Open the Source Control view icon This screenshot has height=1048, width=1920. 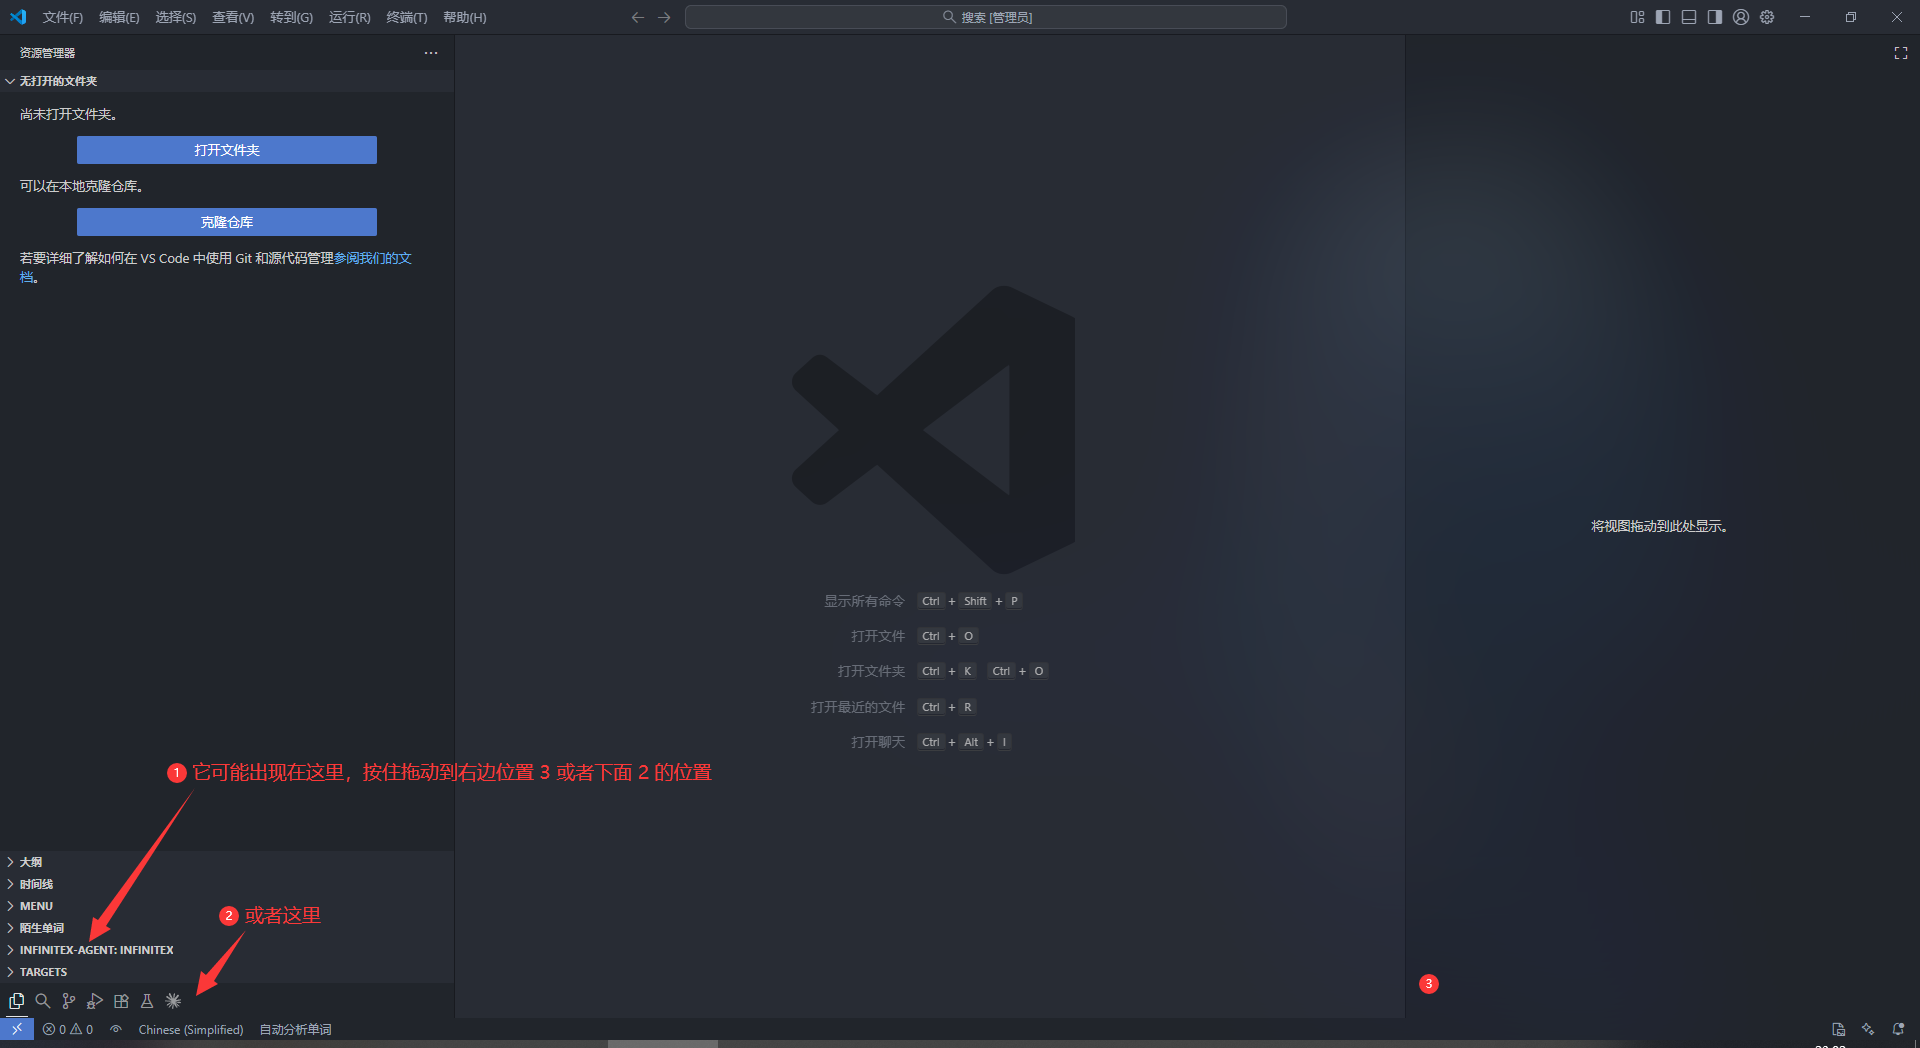pyautogui.click(x=68, y=1001)
